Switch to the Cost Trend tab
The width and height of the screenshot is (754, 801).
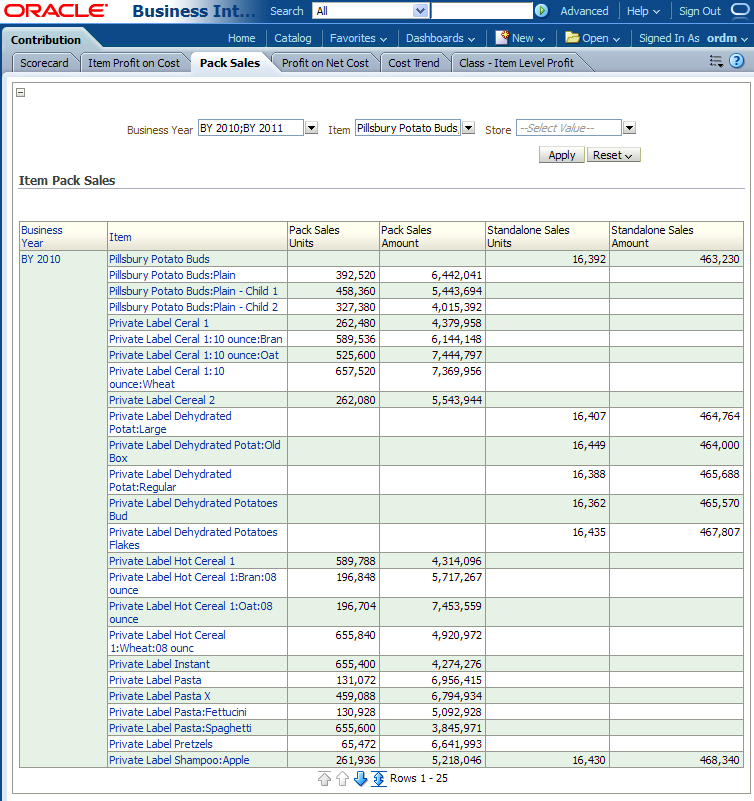click(413, 63)
